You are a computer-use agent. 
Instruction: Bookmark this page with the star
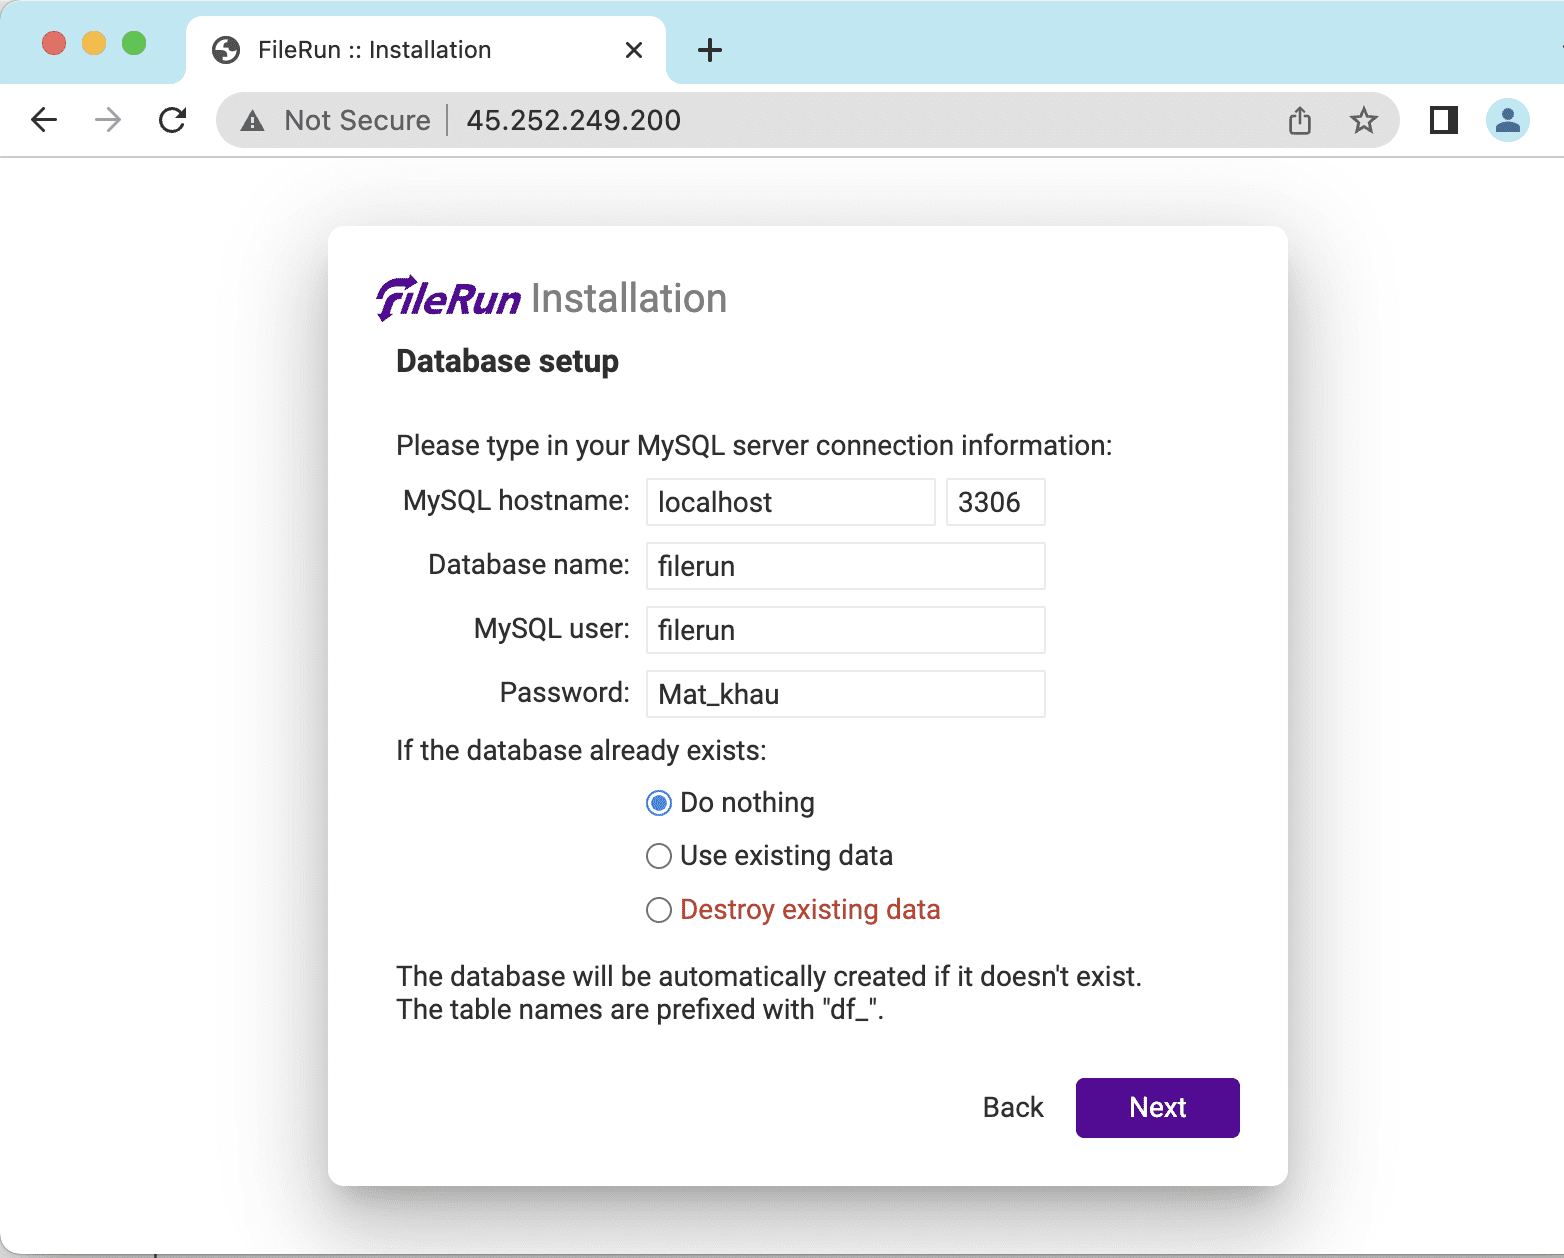[1363, 121]
